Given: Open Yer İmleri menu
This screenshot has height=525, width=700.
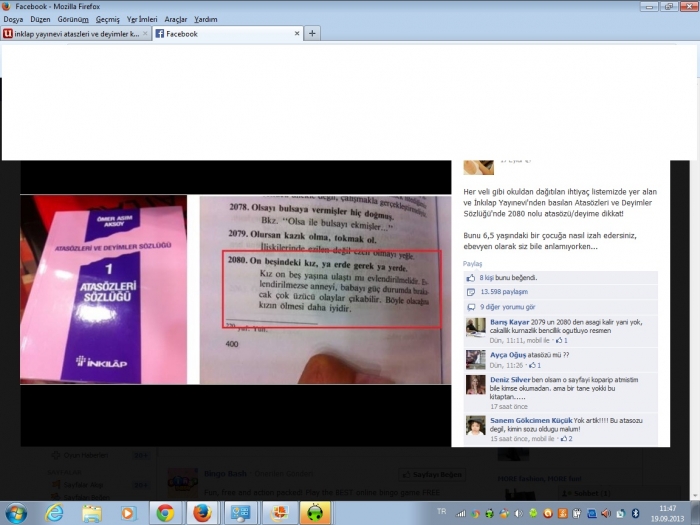Looking at the screenshot, I should (x=142, y=19).
